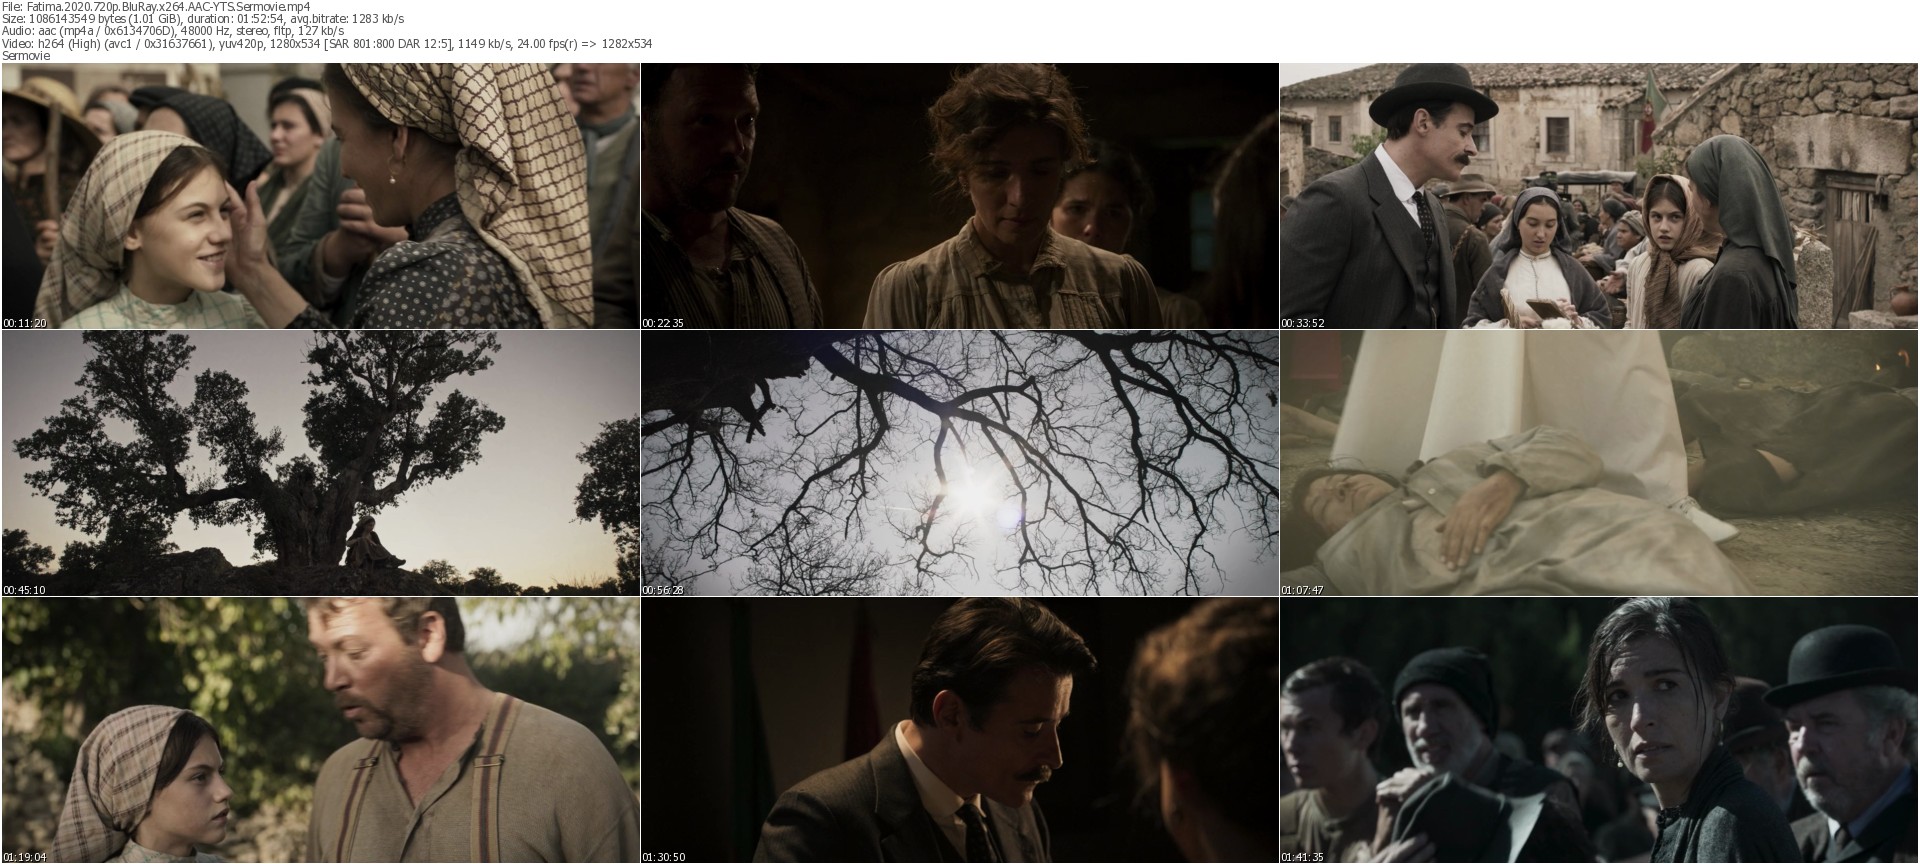Screen dimensions: 1920x864
Task: Click the thumbnail of smiling girl in headscarf
Action: [320, 196]
